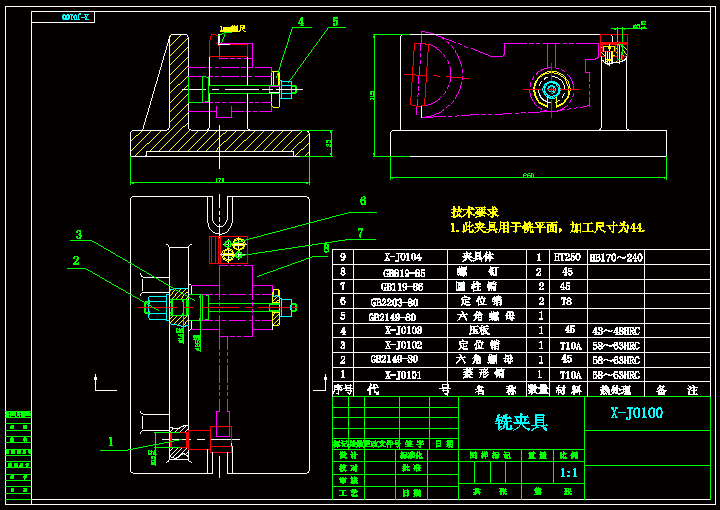The image size is (720, 510).
Task: Click the note line mentioning 加工尺寸为44
Action: click(547, 227)
